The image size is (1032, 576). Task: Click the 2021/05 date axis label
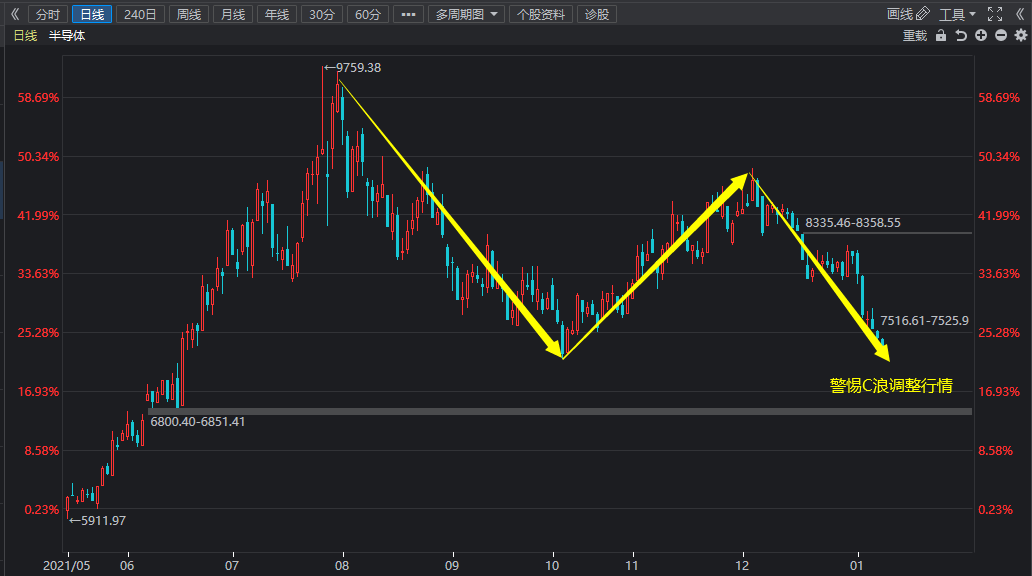pyautogui.click(x=66, y=565)
